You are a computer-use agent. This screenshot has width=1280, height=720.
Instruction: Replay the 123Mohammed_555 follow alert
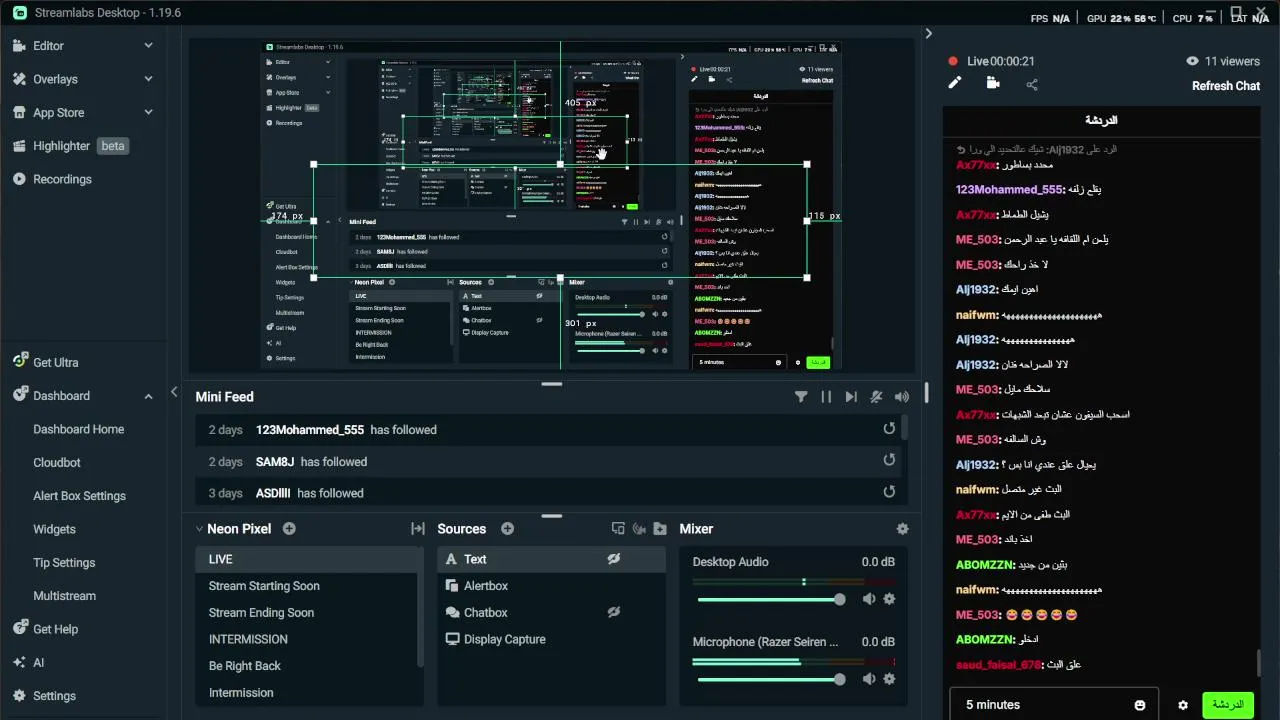(889, 429)
